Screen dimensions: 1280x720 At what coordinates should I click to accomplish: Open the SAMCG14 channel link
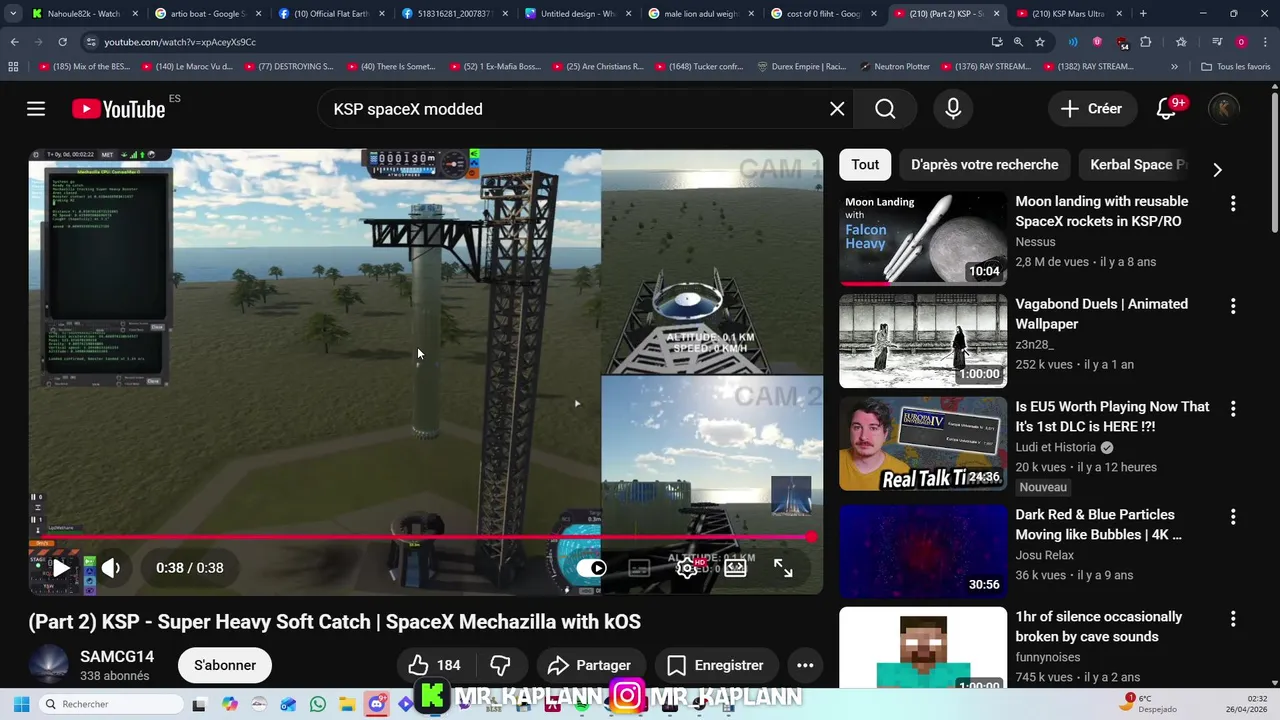tap(117, 657)
